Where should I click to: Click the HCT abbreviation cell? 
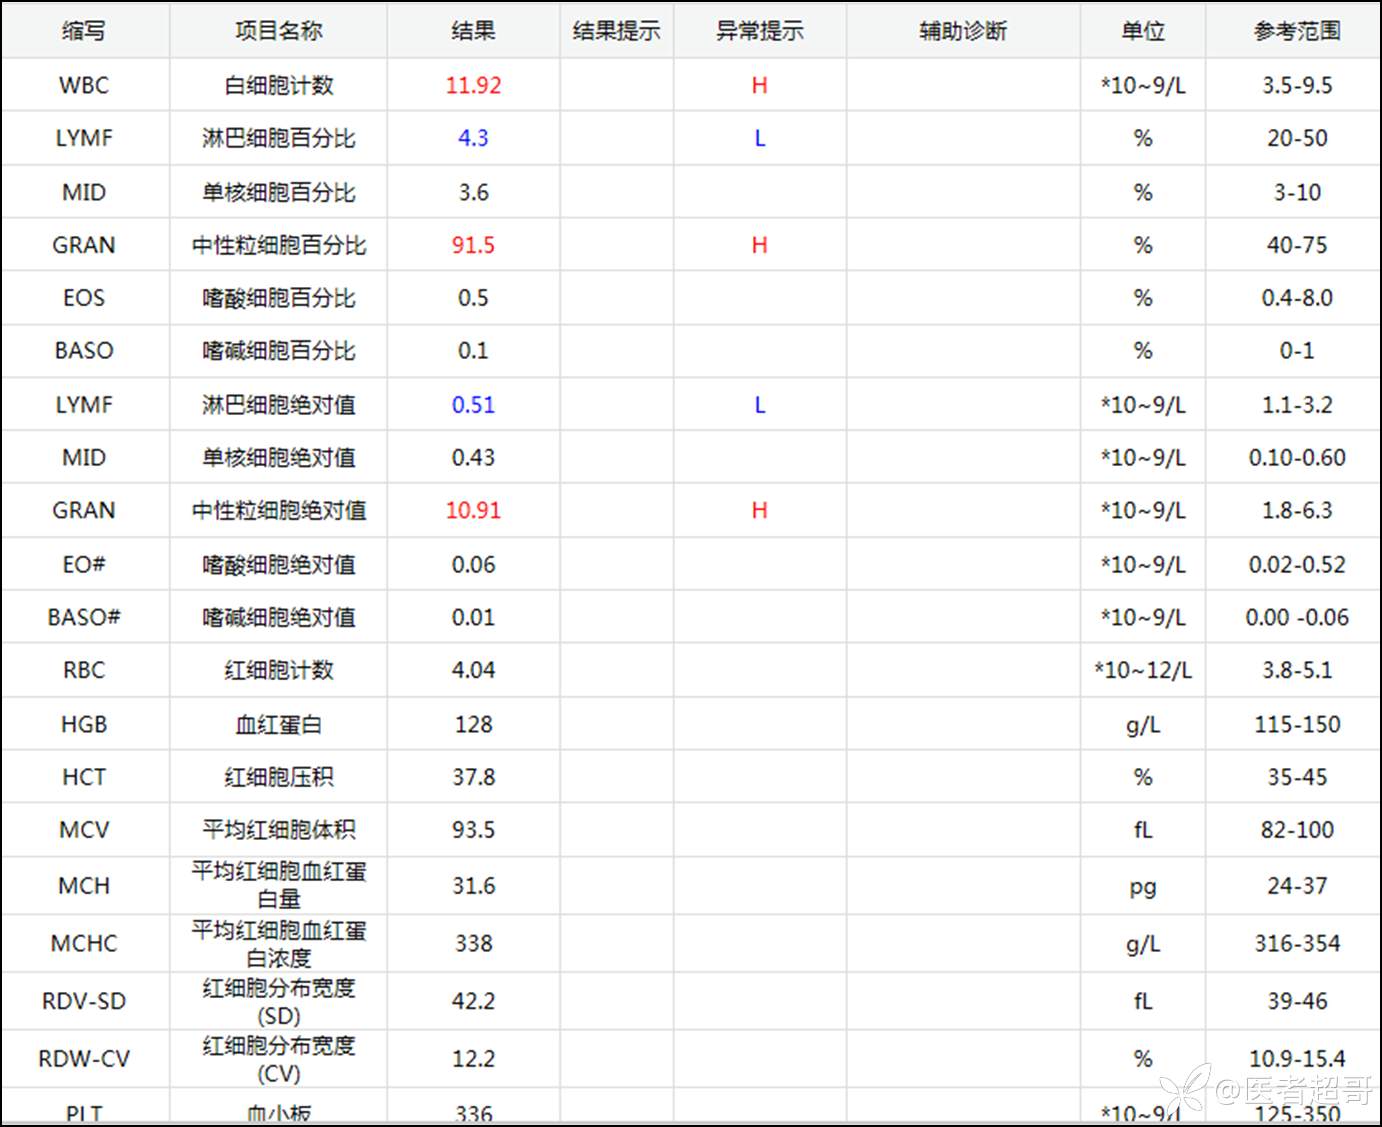point(83,777)
